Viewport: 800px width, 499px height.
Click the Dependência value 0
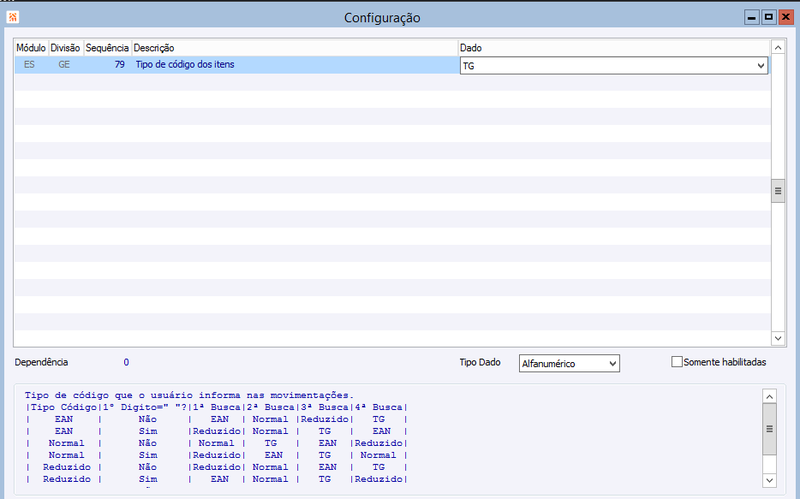(x=126, y=362)
